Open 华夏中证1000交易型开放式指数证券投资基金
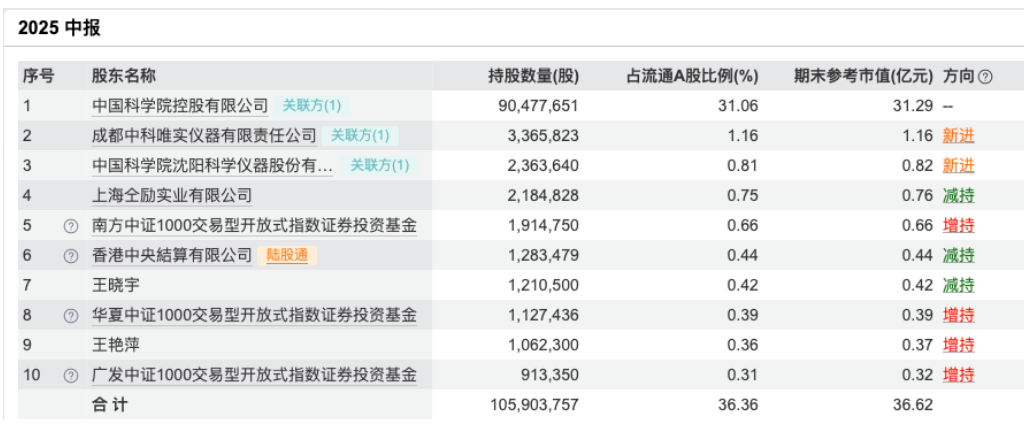This screenshot has height=424, width=1031. tap(254, 316)
